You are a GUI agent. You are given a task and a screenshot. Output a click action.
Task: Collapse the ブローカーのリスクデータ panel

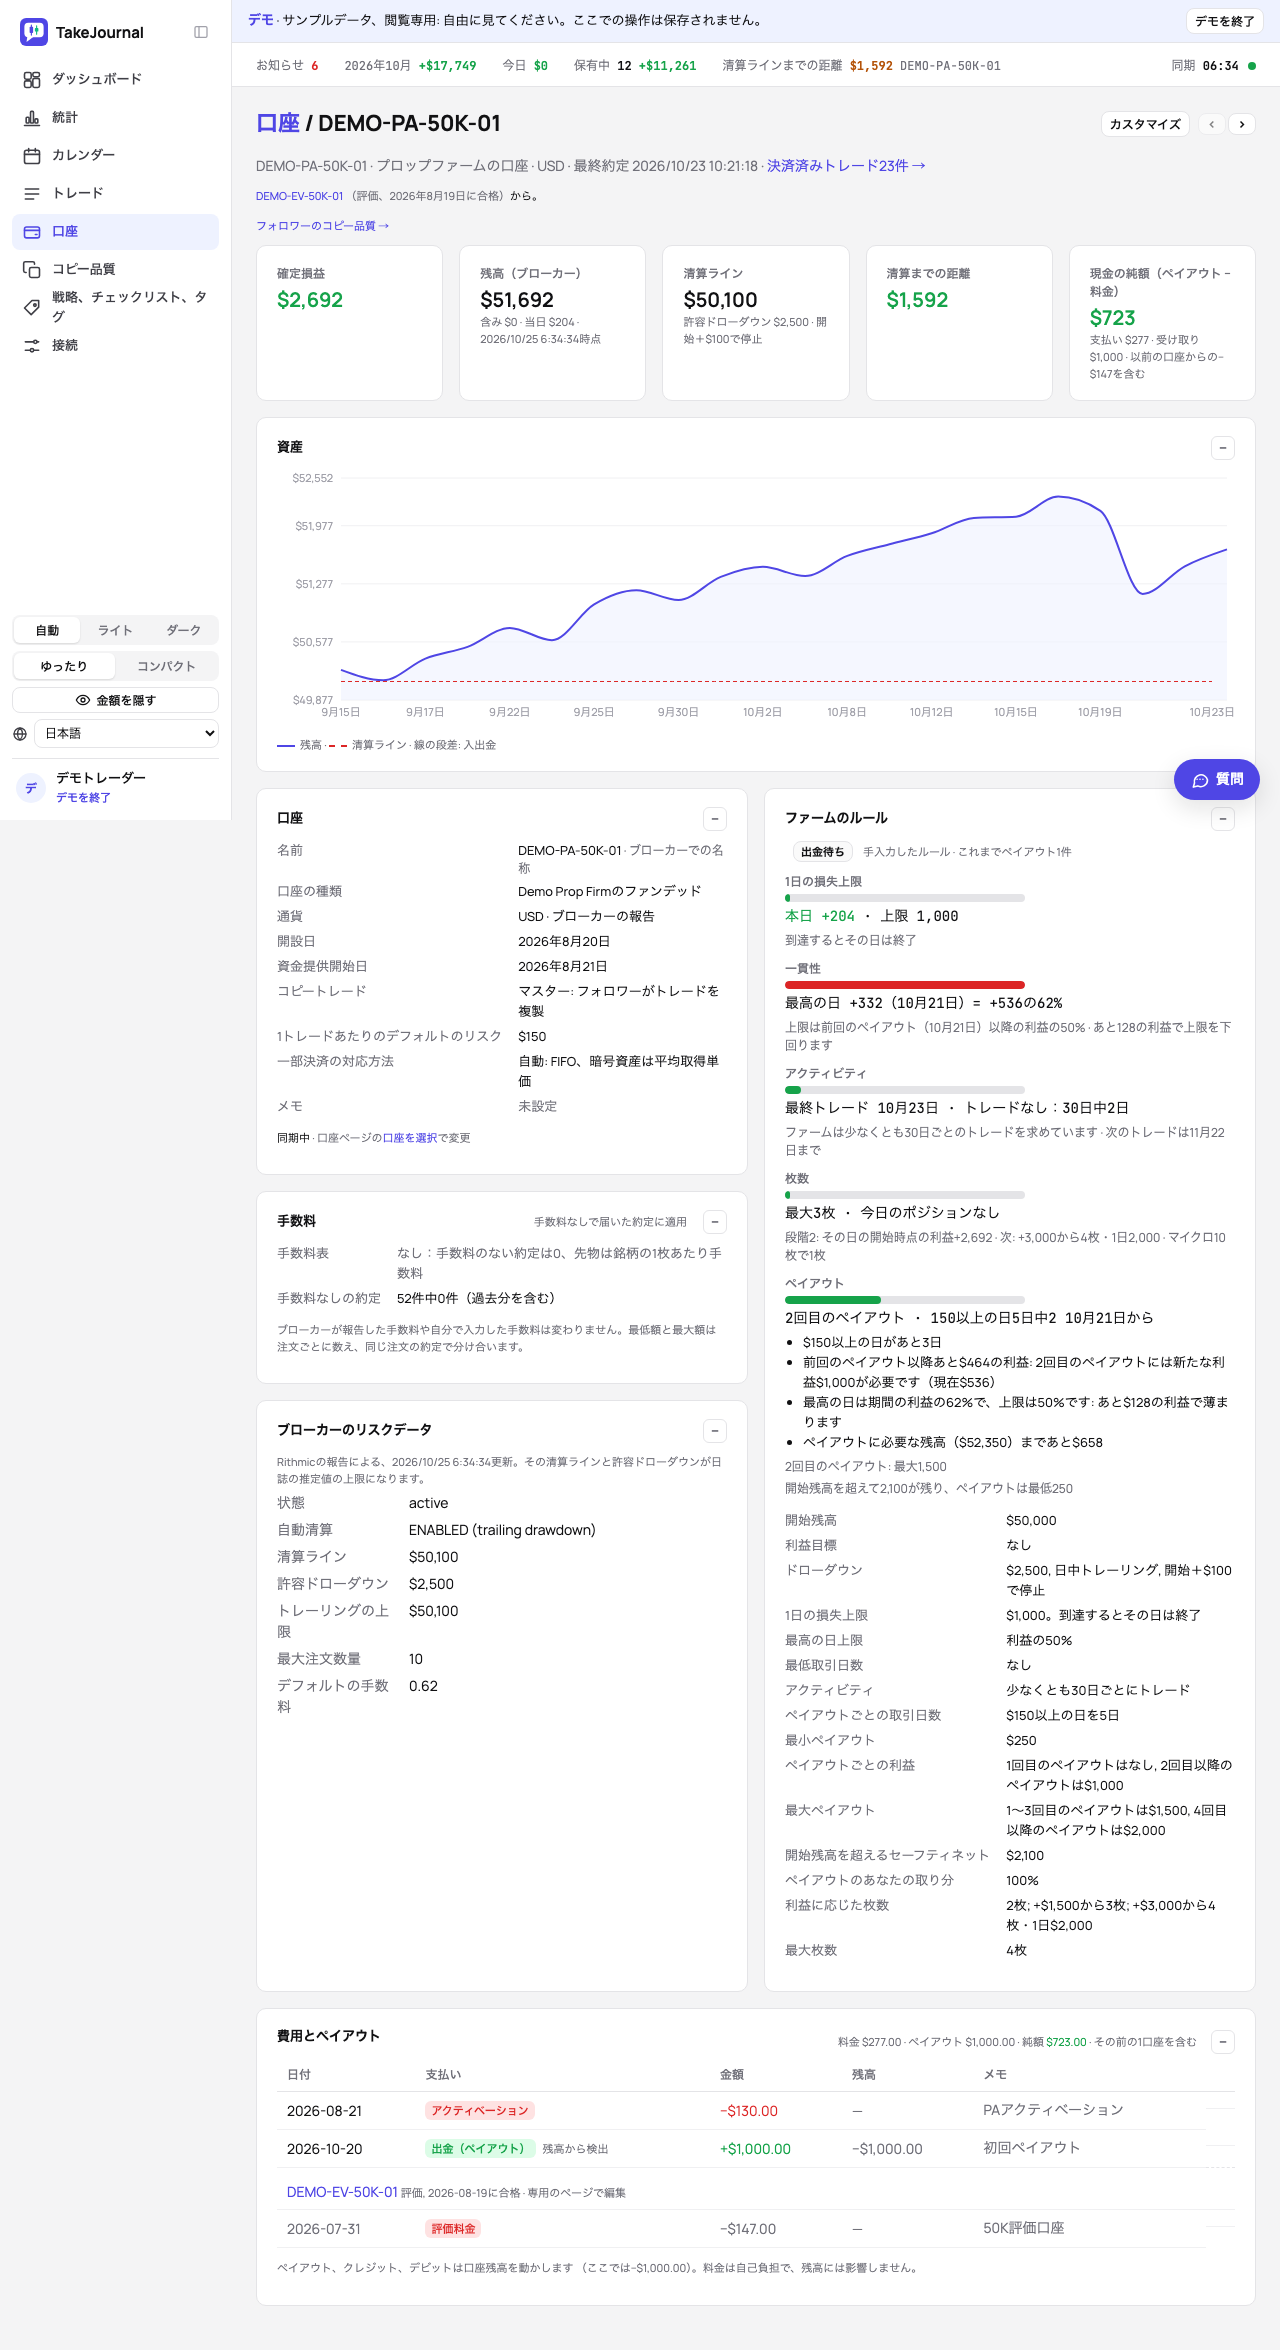tap(715, 1431)
